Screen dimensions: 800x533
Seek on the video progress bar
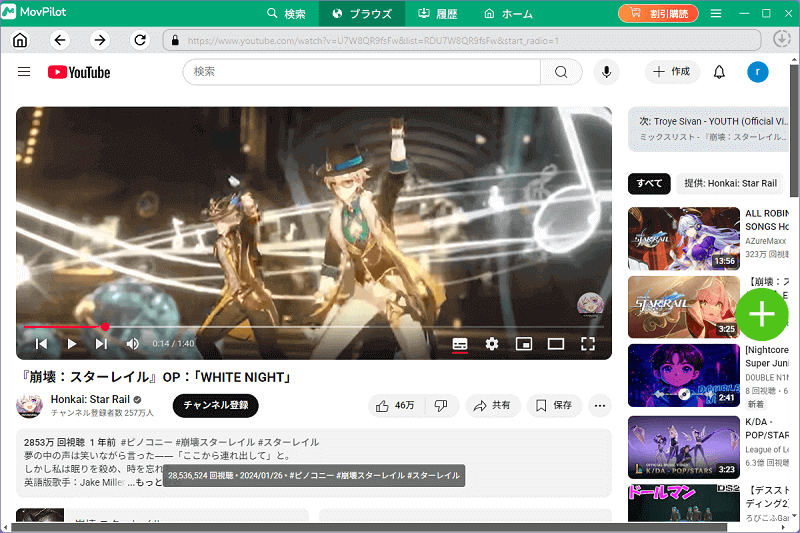click(313, 326)
